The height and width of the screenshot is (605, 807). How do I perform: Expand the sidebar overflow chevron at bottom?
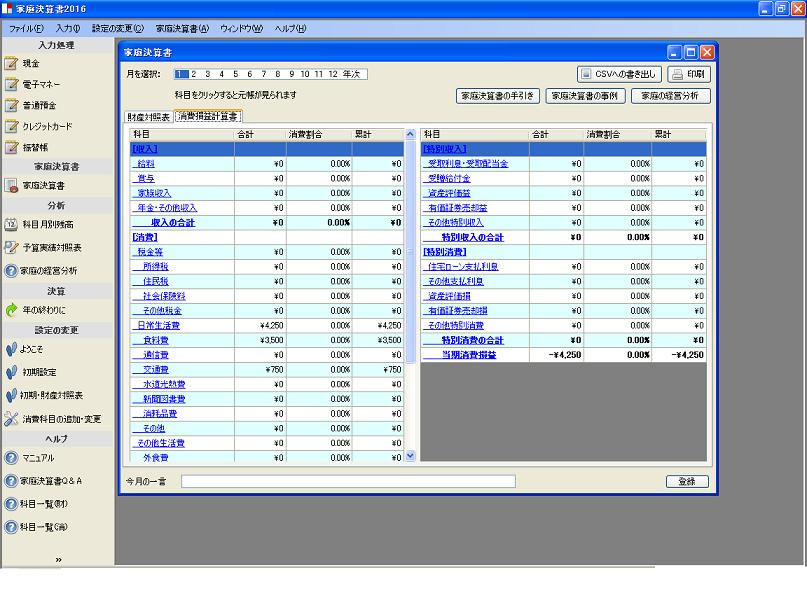[57, 560]
